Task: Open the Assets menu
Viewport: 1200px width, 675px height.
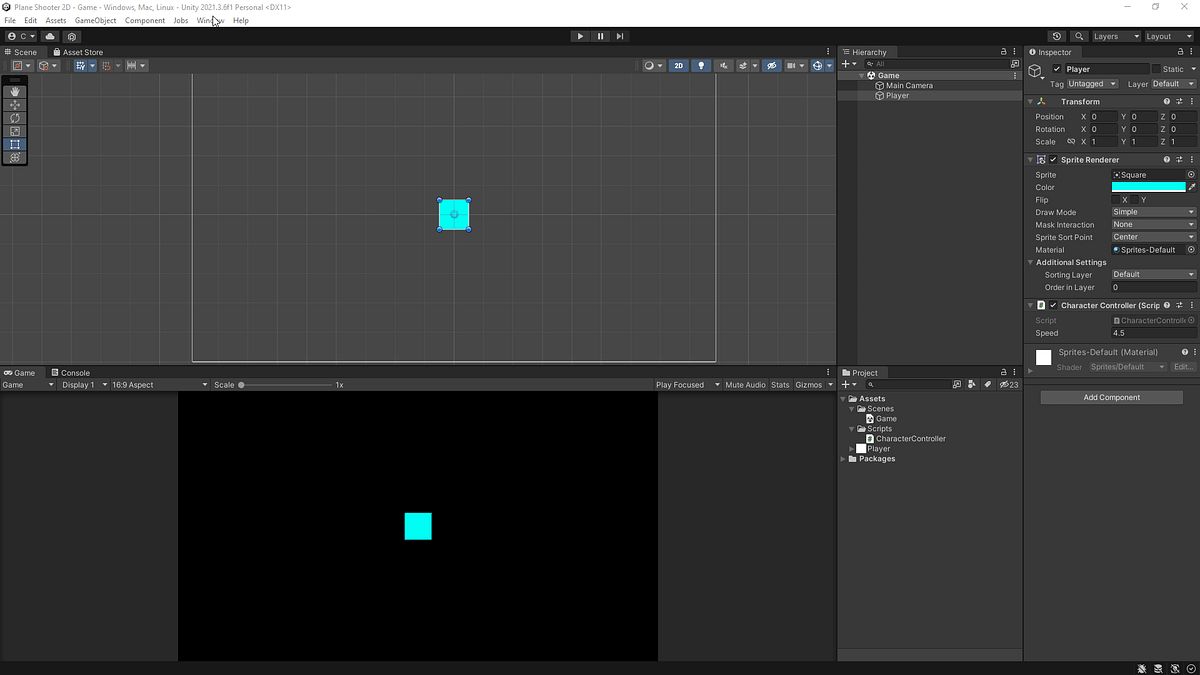Action: pyautogui.click(x=56, y=20)
